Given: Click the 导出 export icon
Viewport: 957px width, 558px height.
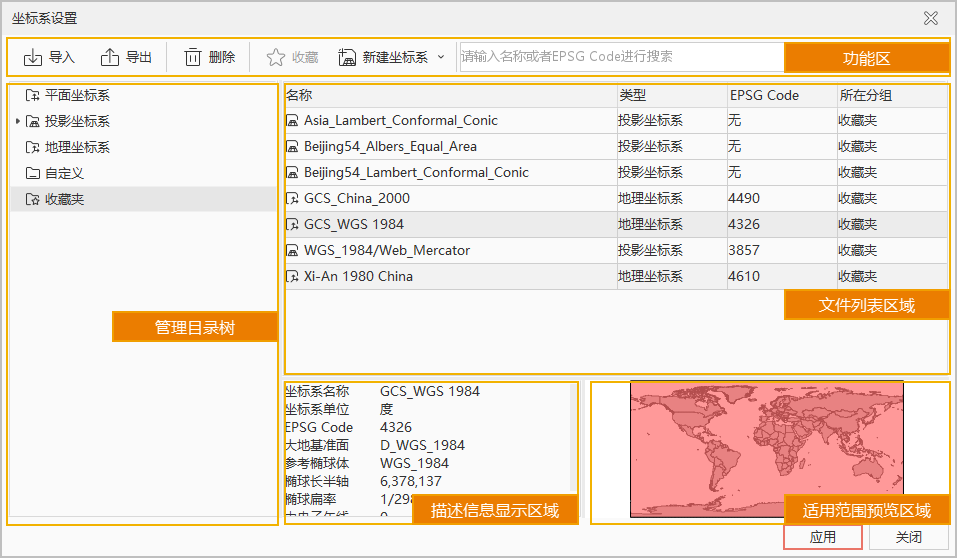Looking at the screenshot, I should point(110,57).
